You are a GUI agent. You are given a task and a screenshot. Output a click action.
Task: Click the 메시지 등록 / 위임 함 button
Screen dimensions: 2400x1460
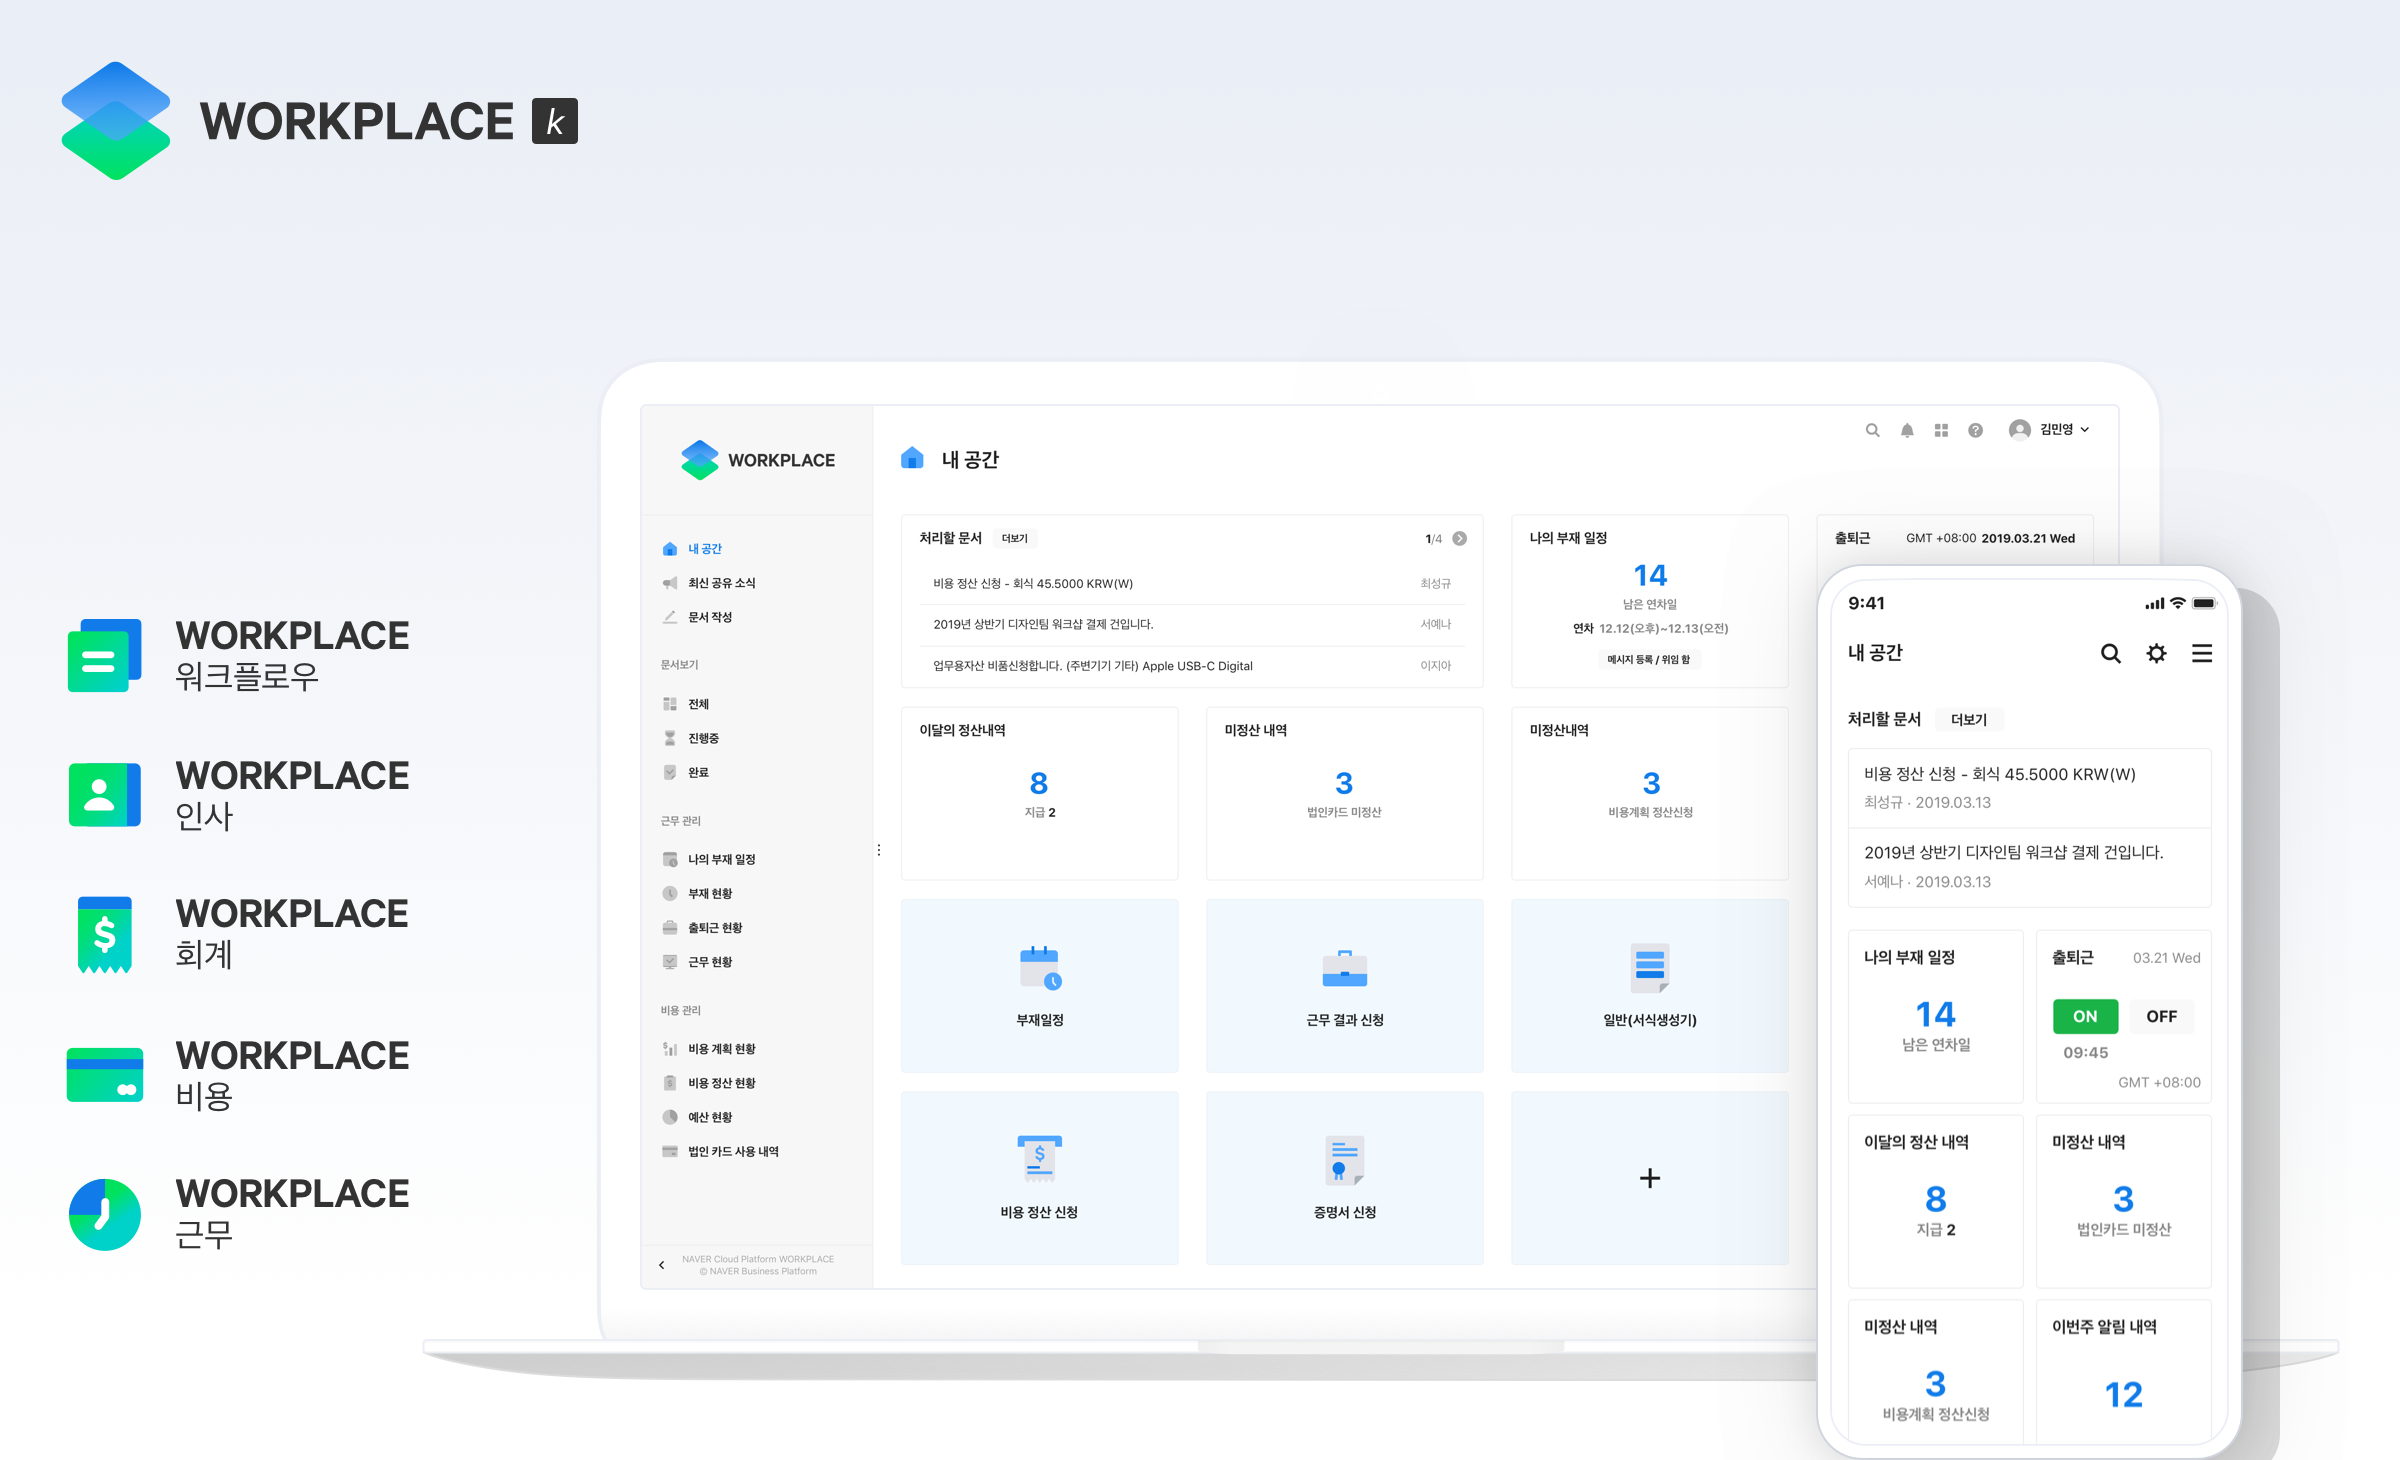[x=1649, y=659]
